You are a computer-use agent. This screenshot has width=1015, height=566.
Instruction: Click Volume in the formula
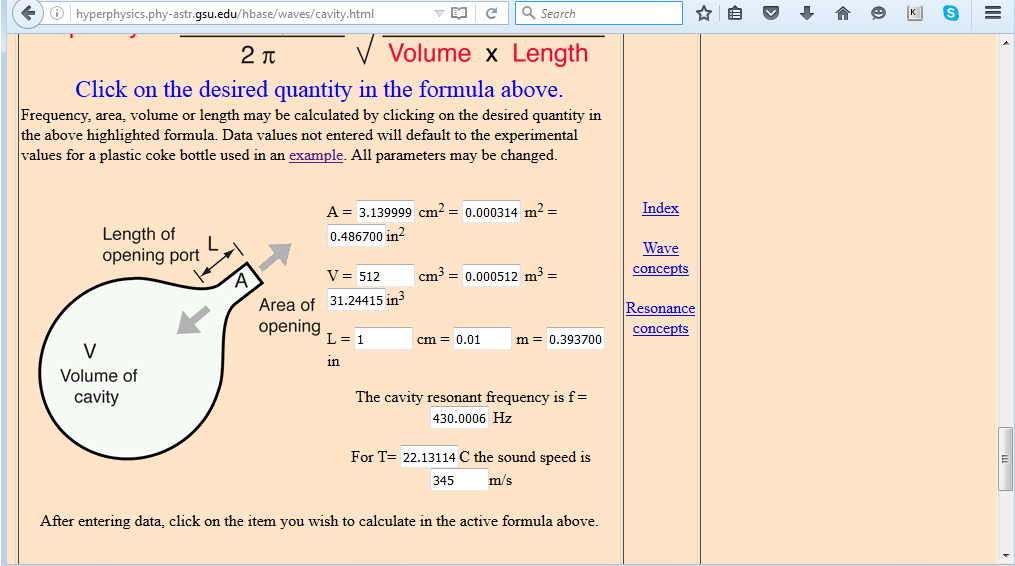click(x=429, y=53)
